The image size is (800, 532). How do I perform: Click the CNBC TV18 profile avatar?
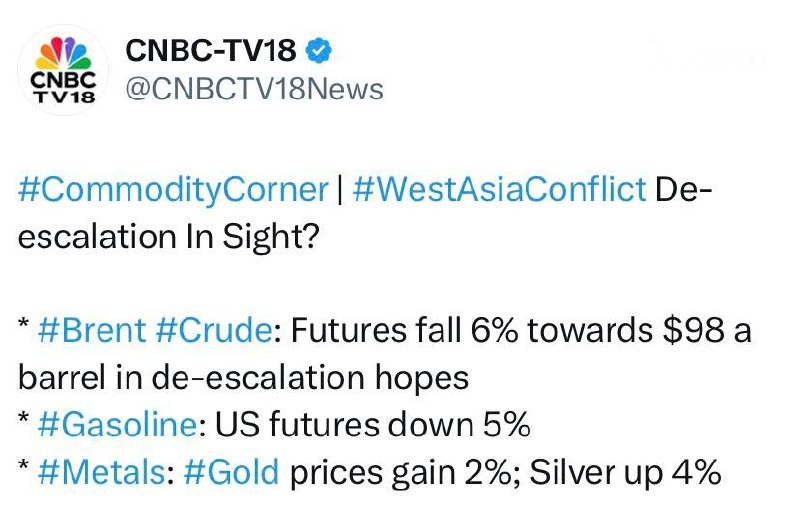[x=64, y=70]
